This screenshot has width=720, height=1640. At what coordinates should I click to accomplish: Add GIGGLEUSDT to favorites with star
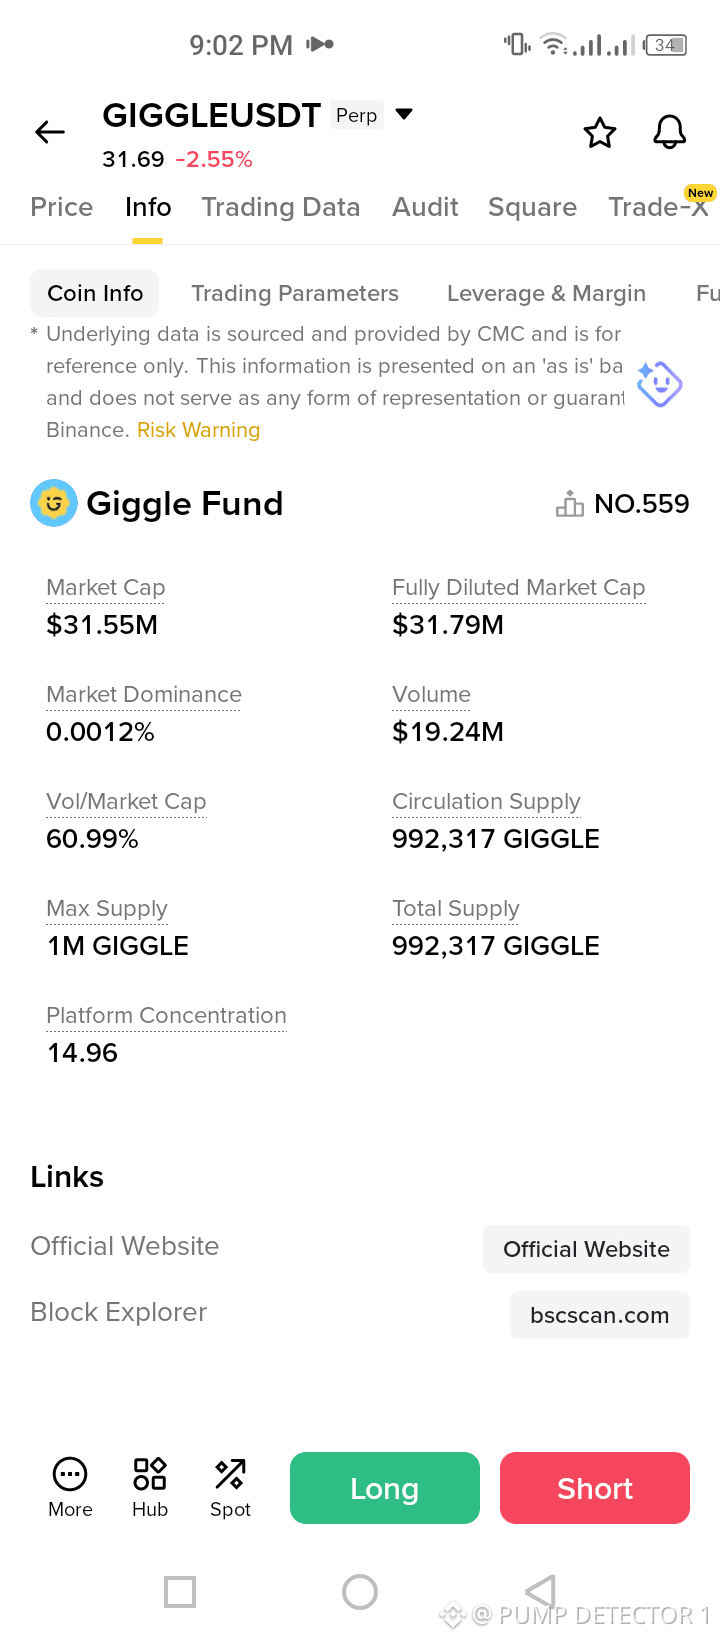(600, 132)
